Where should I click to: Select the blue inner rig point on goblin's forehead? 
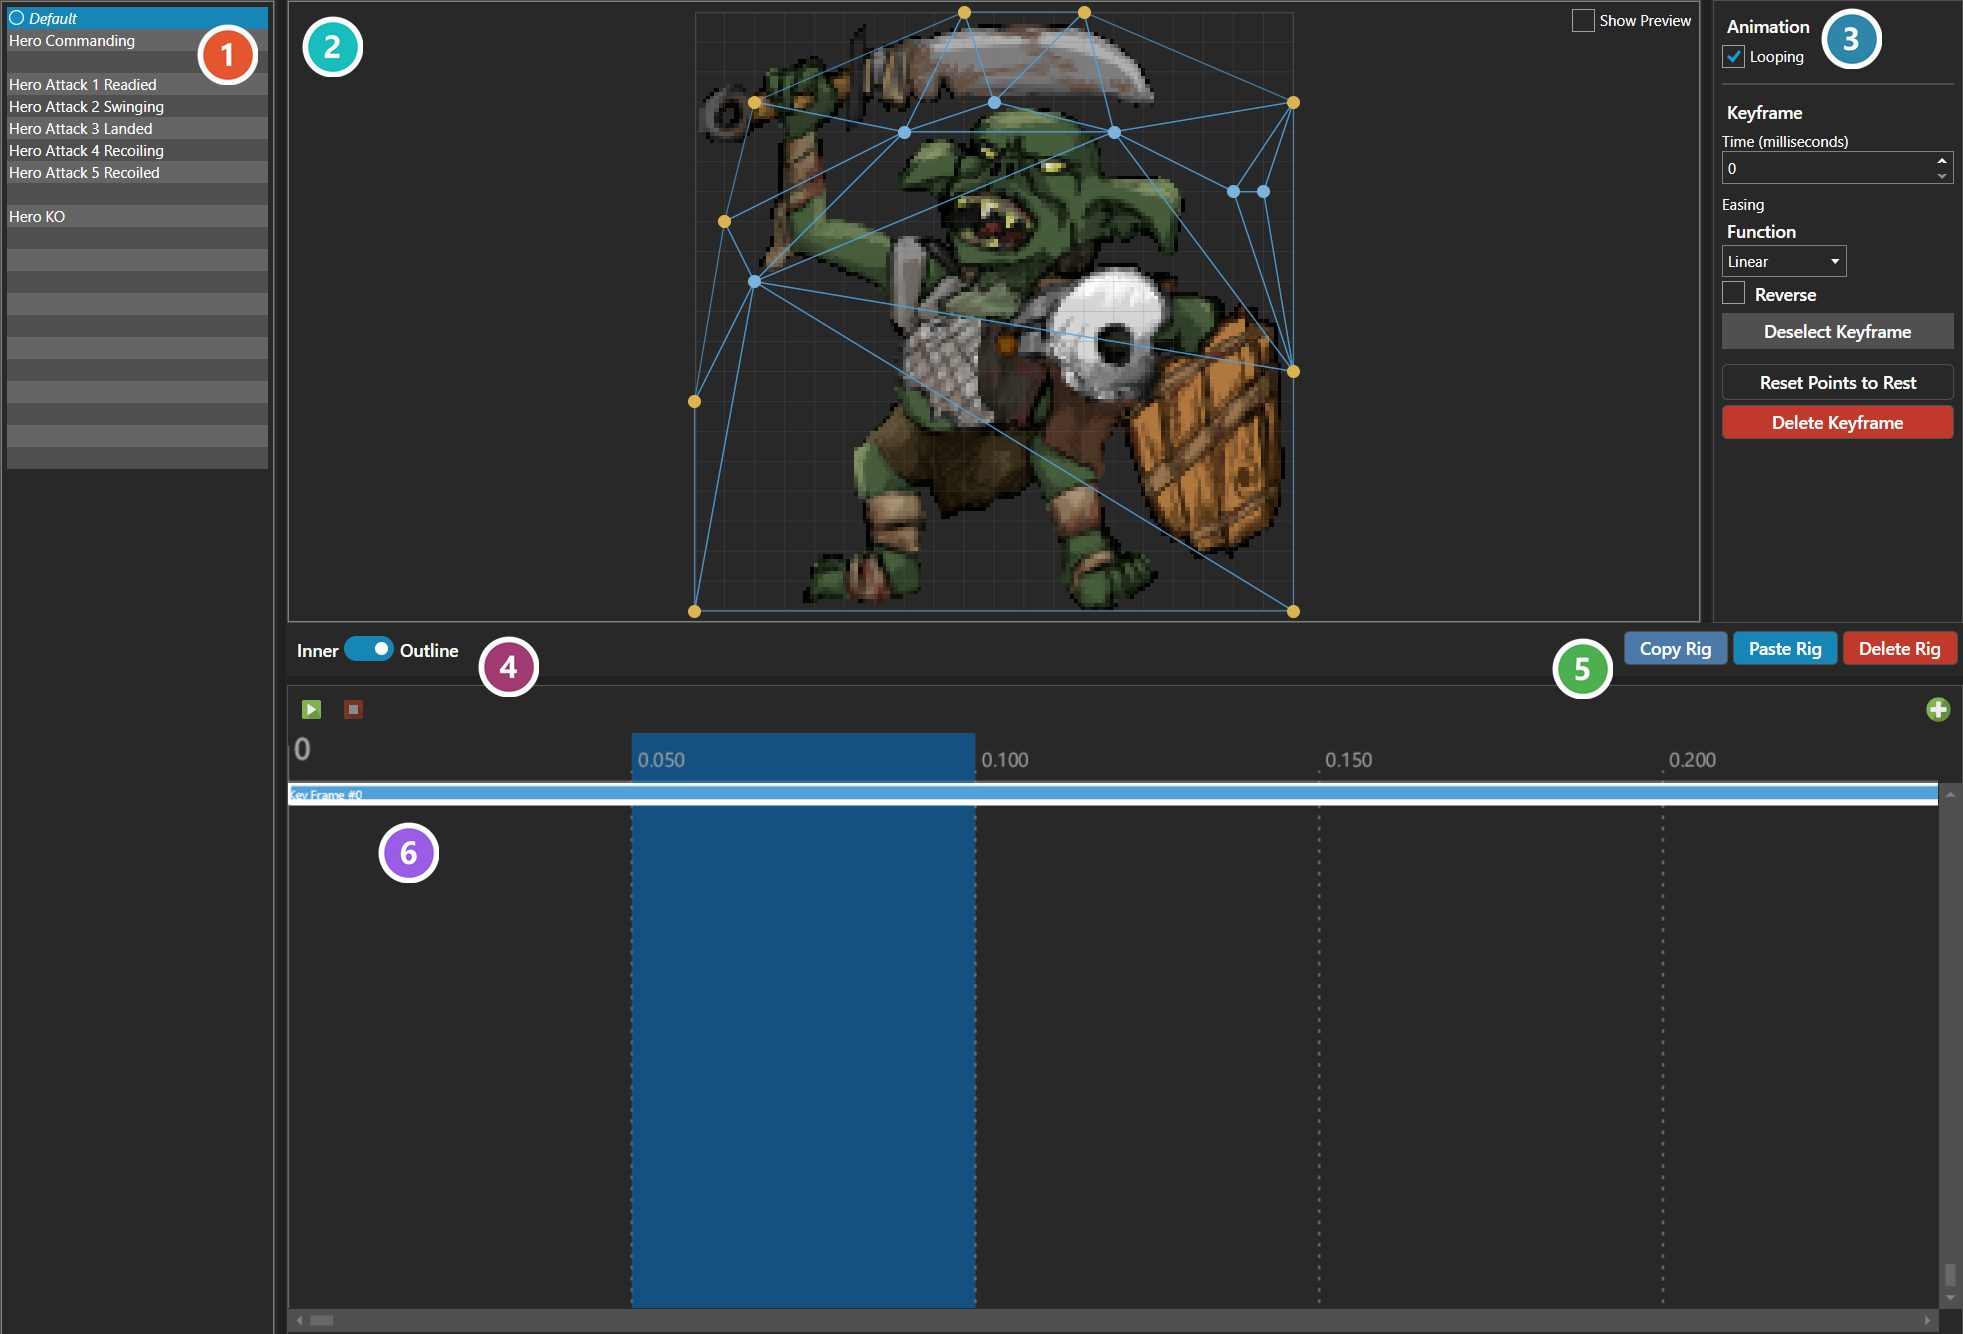coord(994,102)
